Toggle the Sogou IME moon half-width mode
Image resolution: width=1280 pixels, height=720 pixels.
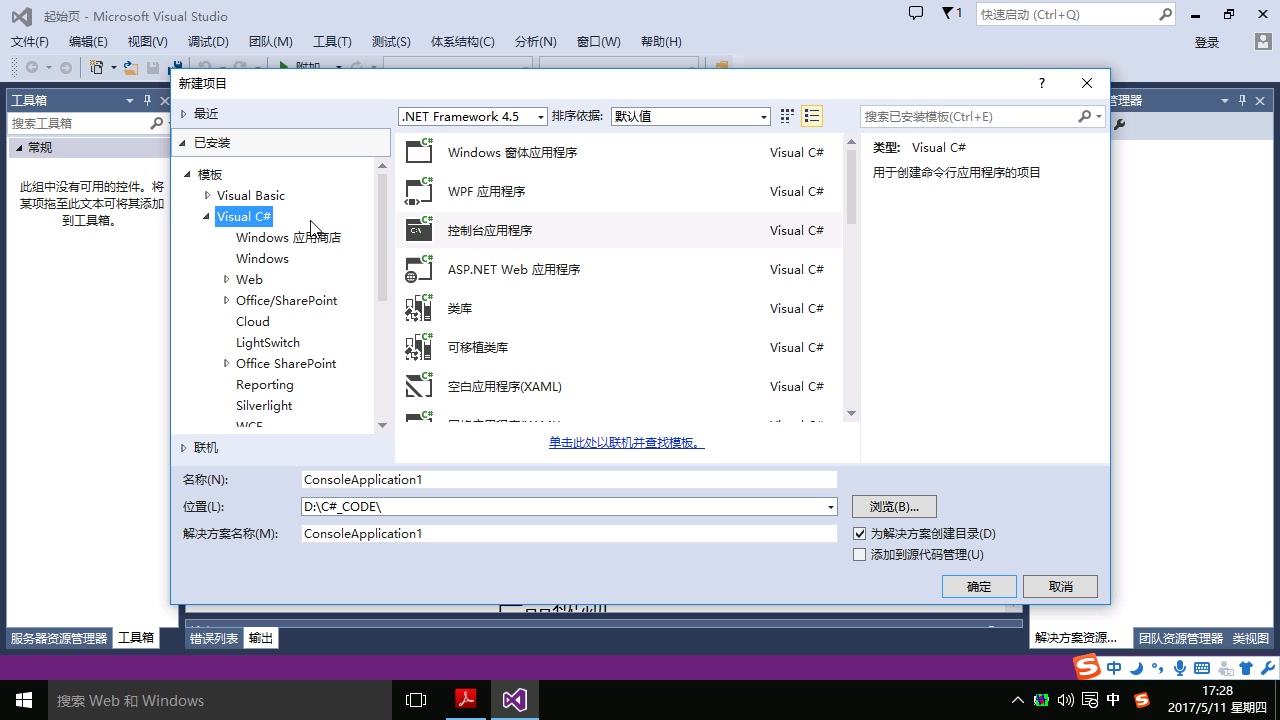pyautogui.click(x=1138, y=668)
